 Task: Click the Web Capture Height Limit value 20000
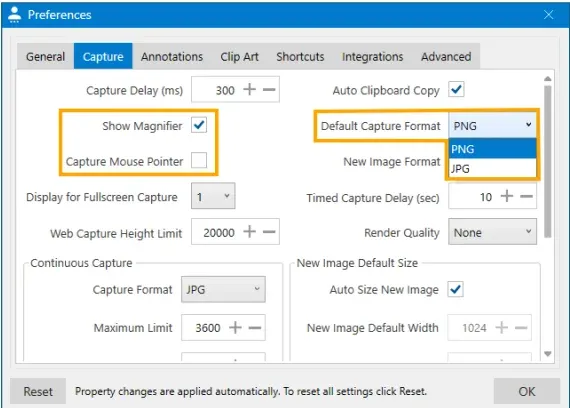[219, 232]
